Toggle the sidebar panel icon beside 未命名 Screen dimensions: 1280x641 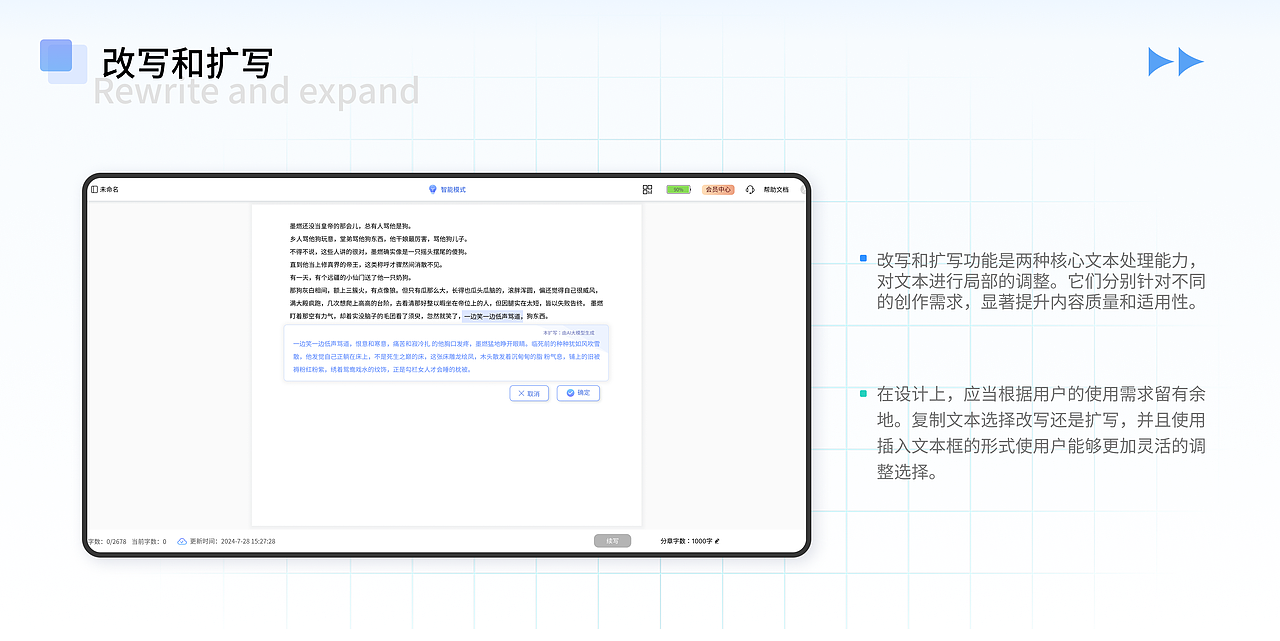[94, 189]
